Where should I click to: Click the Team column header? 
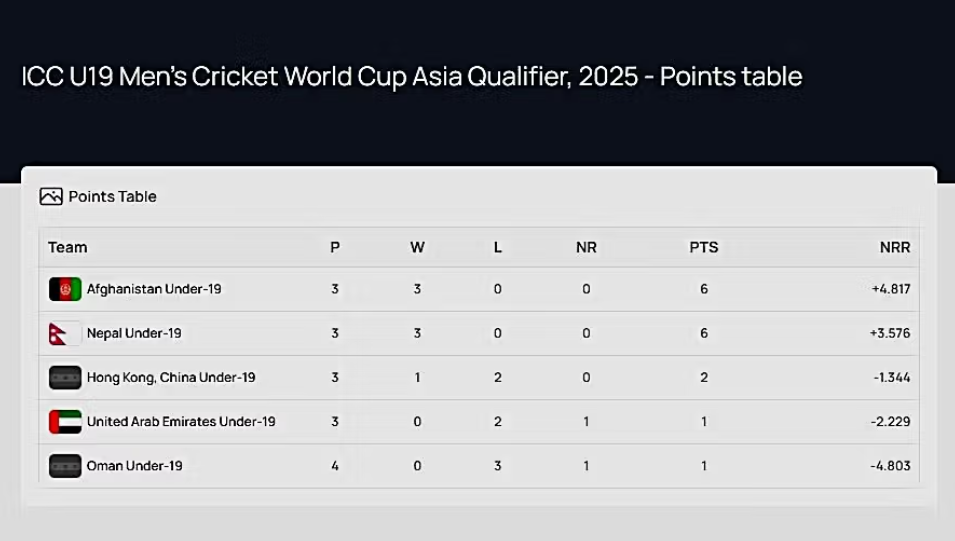[68, 247]
